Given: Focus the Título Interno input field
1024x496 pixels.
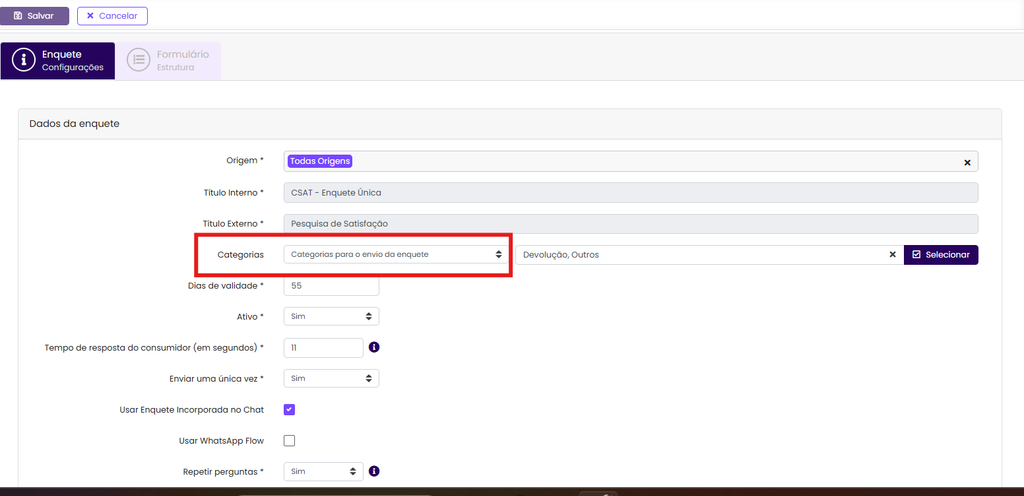Looking at the screenshot, I should [x=631, y=193].
